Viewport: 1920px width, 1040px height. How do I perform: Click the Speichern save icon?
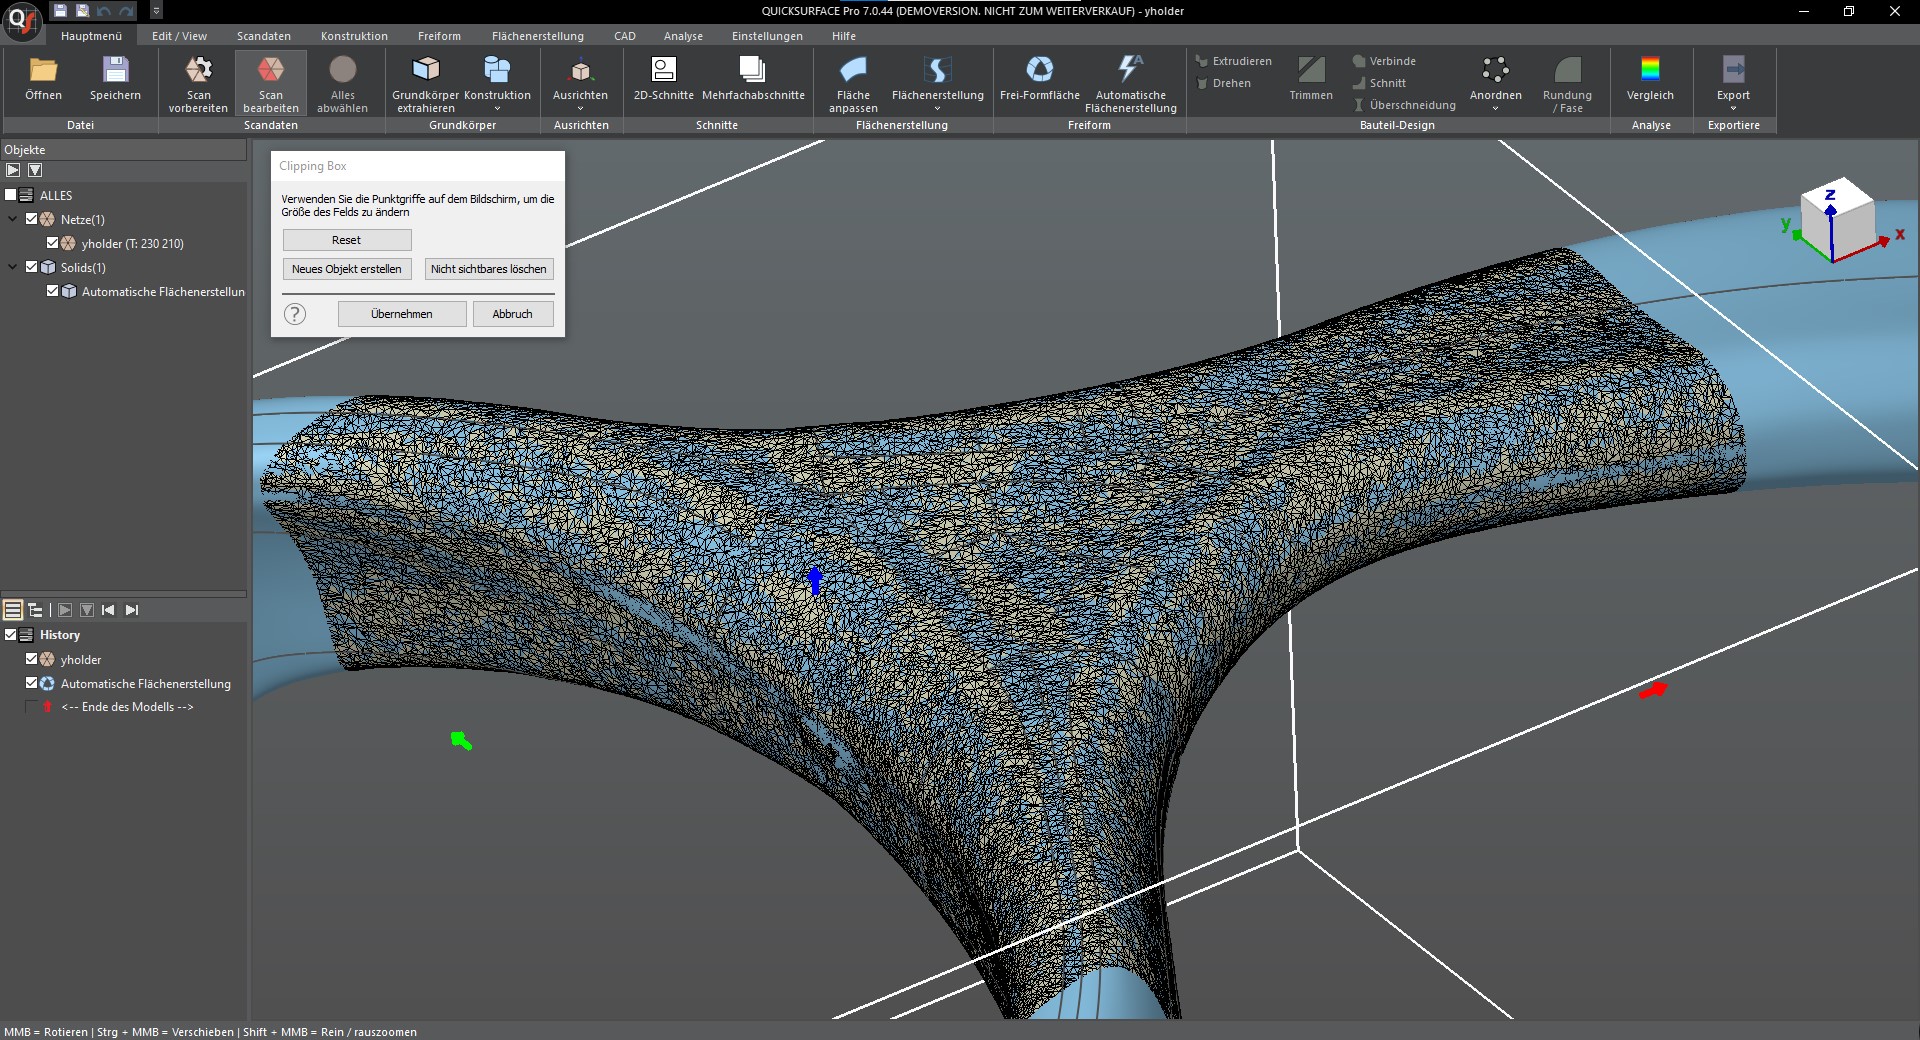[x=115, y=70]
